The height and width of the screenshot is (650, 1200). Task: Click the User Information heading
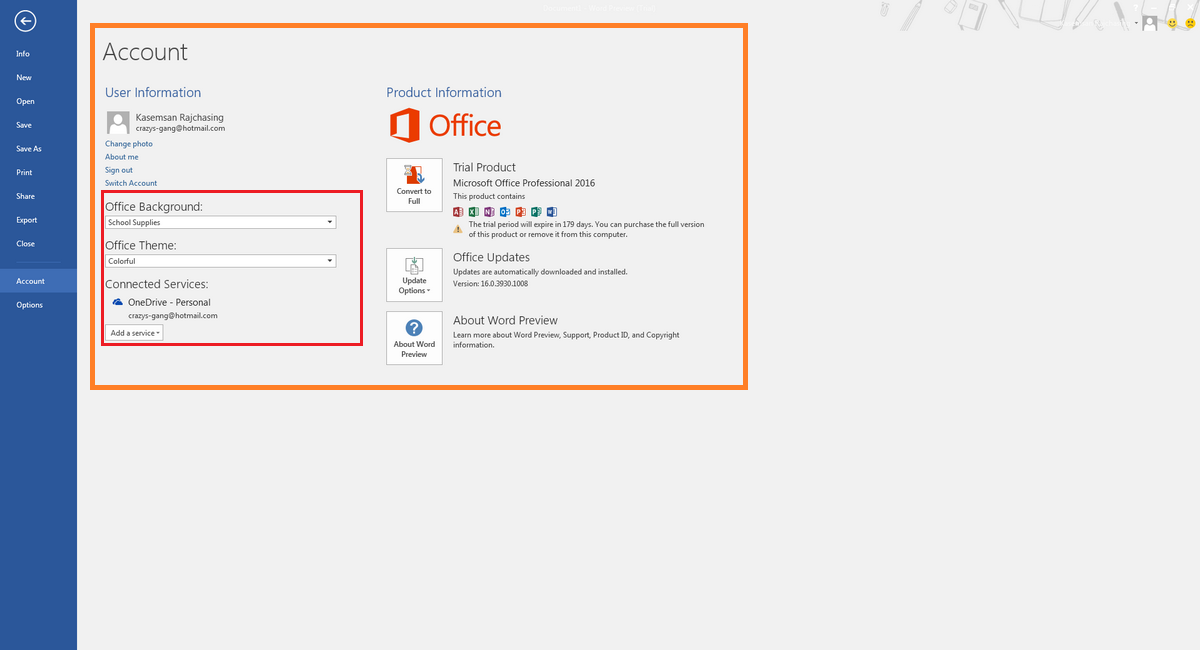pos(153,93)
